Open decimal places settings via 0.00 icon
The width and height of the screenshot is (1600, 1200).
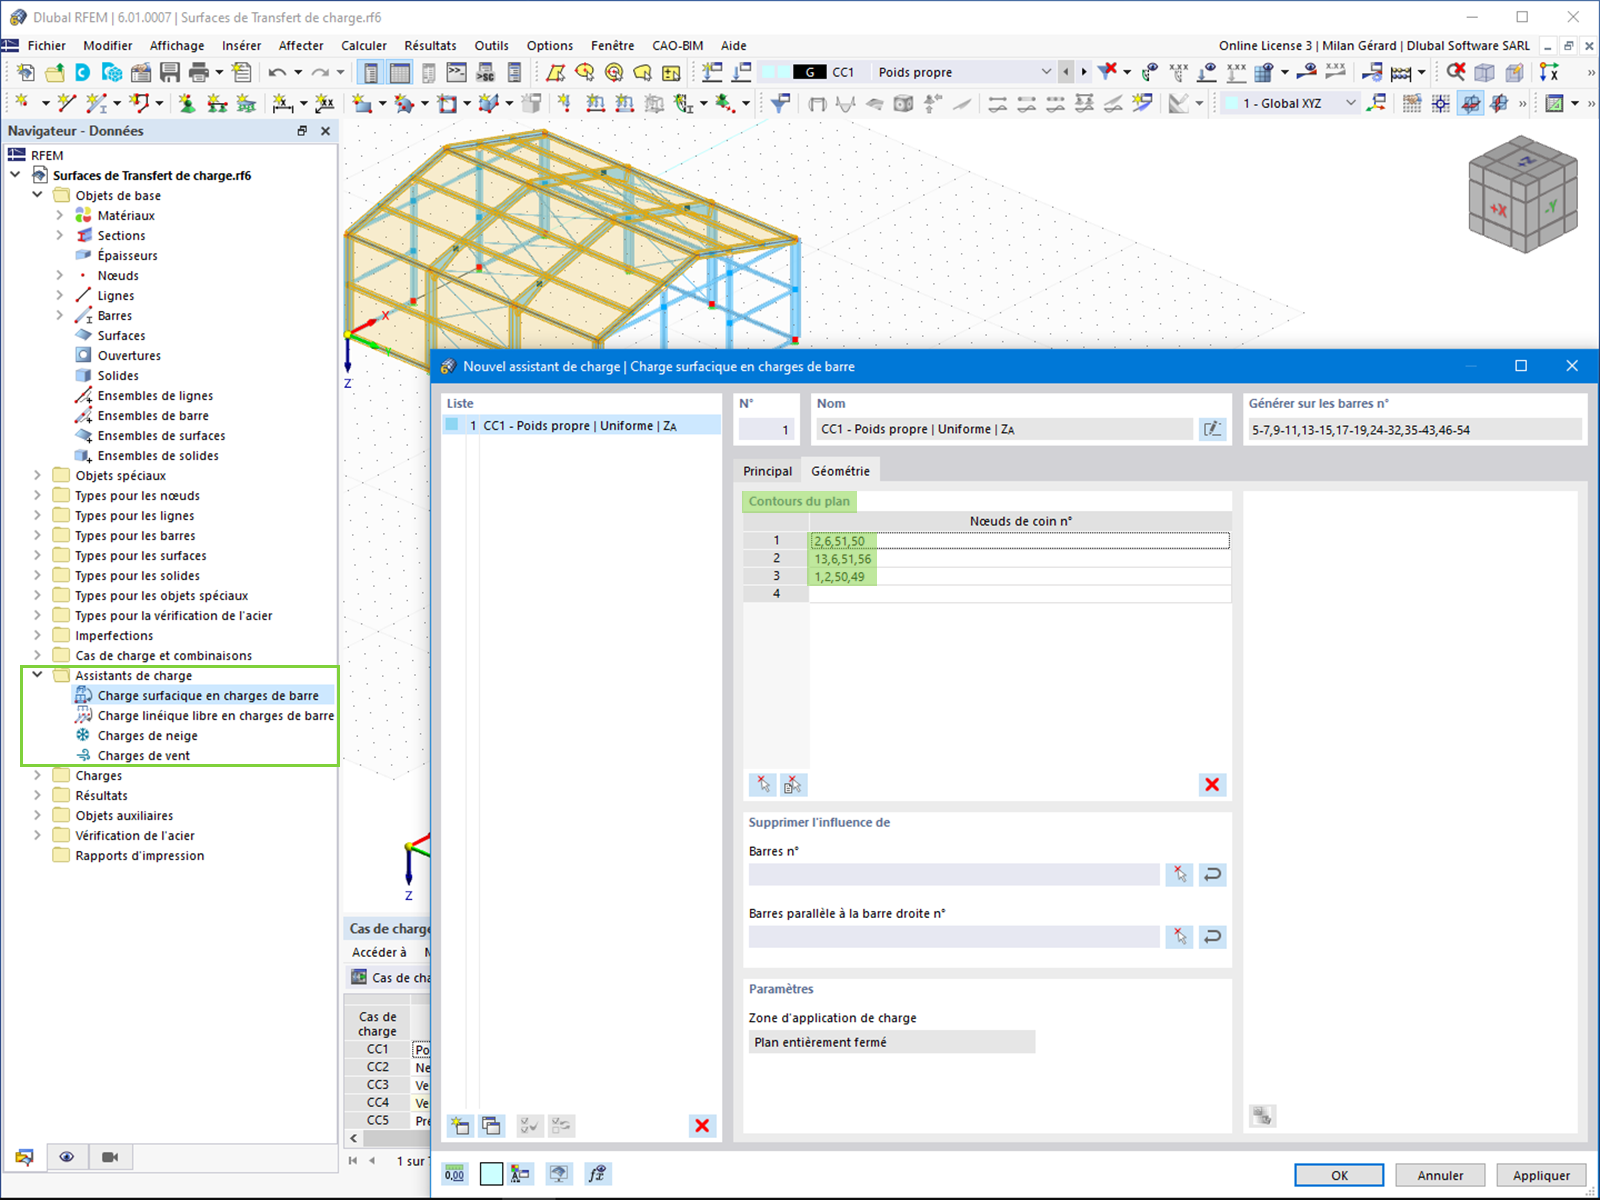[x=455, y=1174]
